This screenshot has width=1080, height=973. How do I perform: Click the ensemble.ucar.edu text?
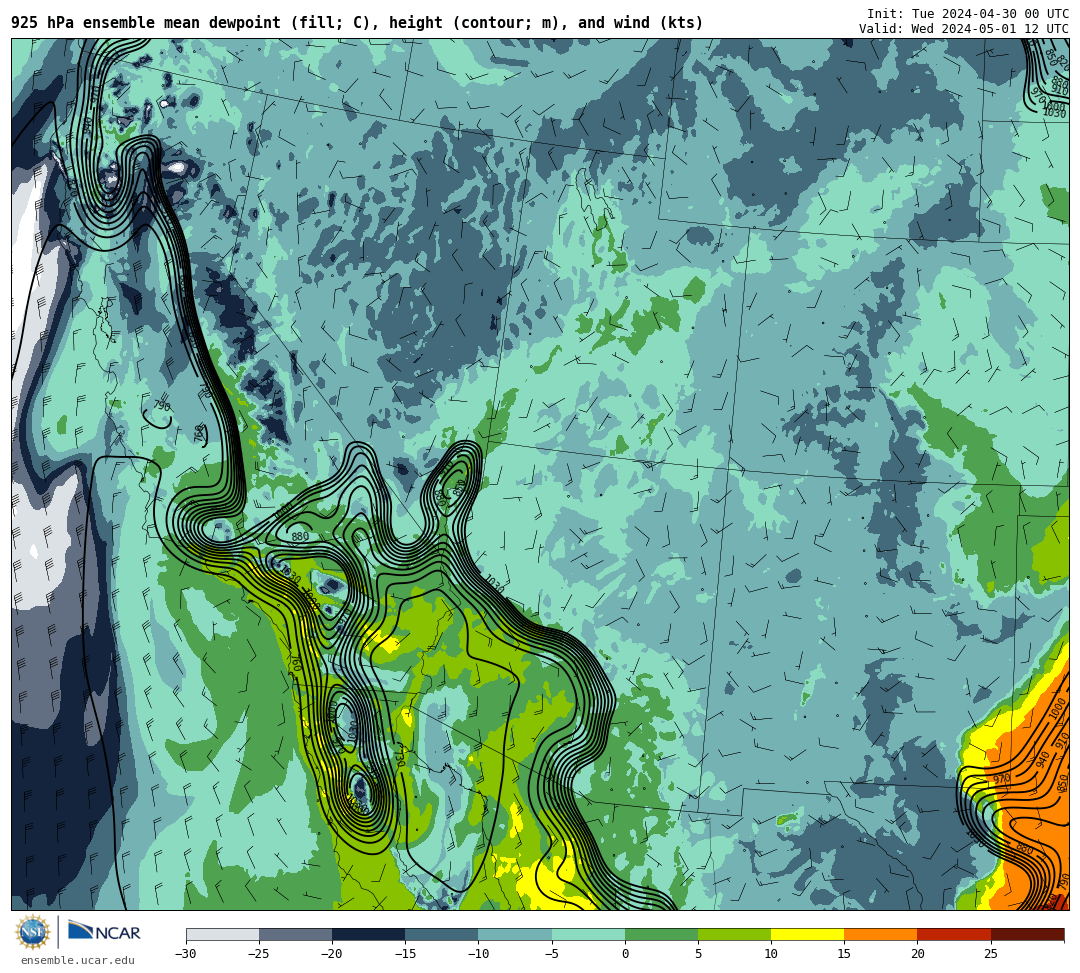[78, 960]
